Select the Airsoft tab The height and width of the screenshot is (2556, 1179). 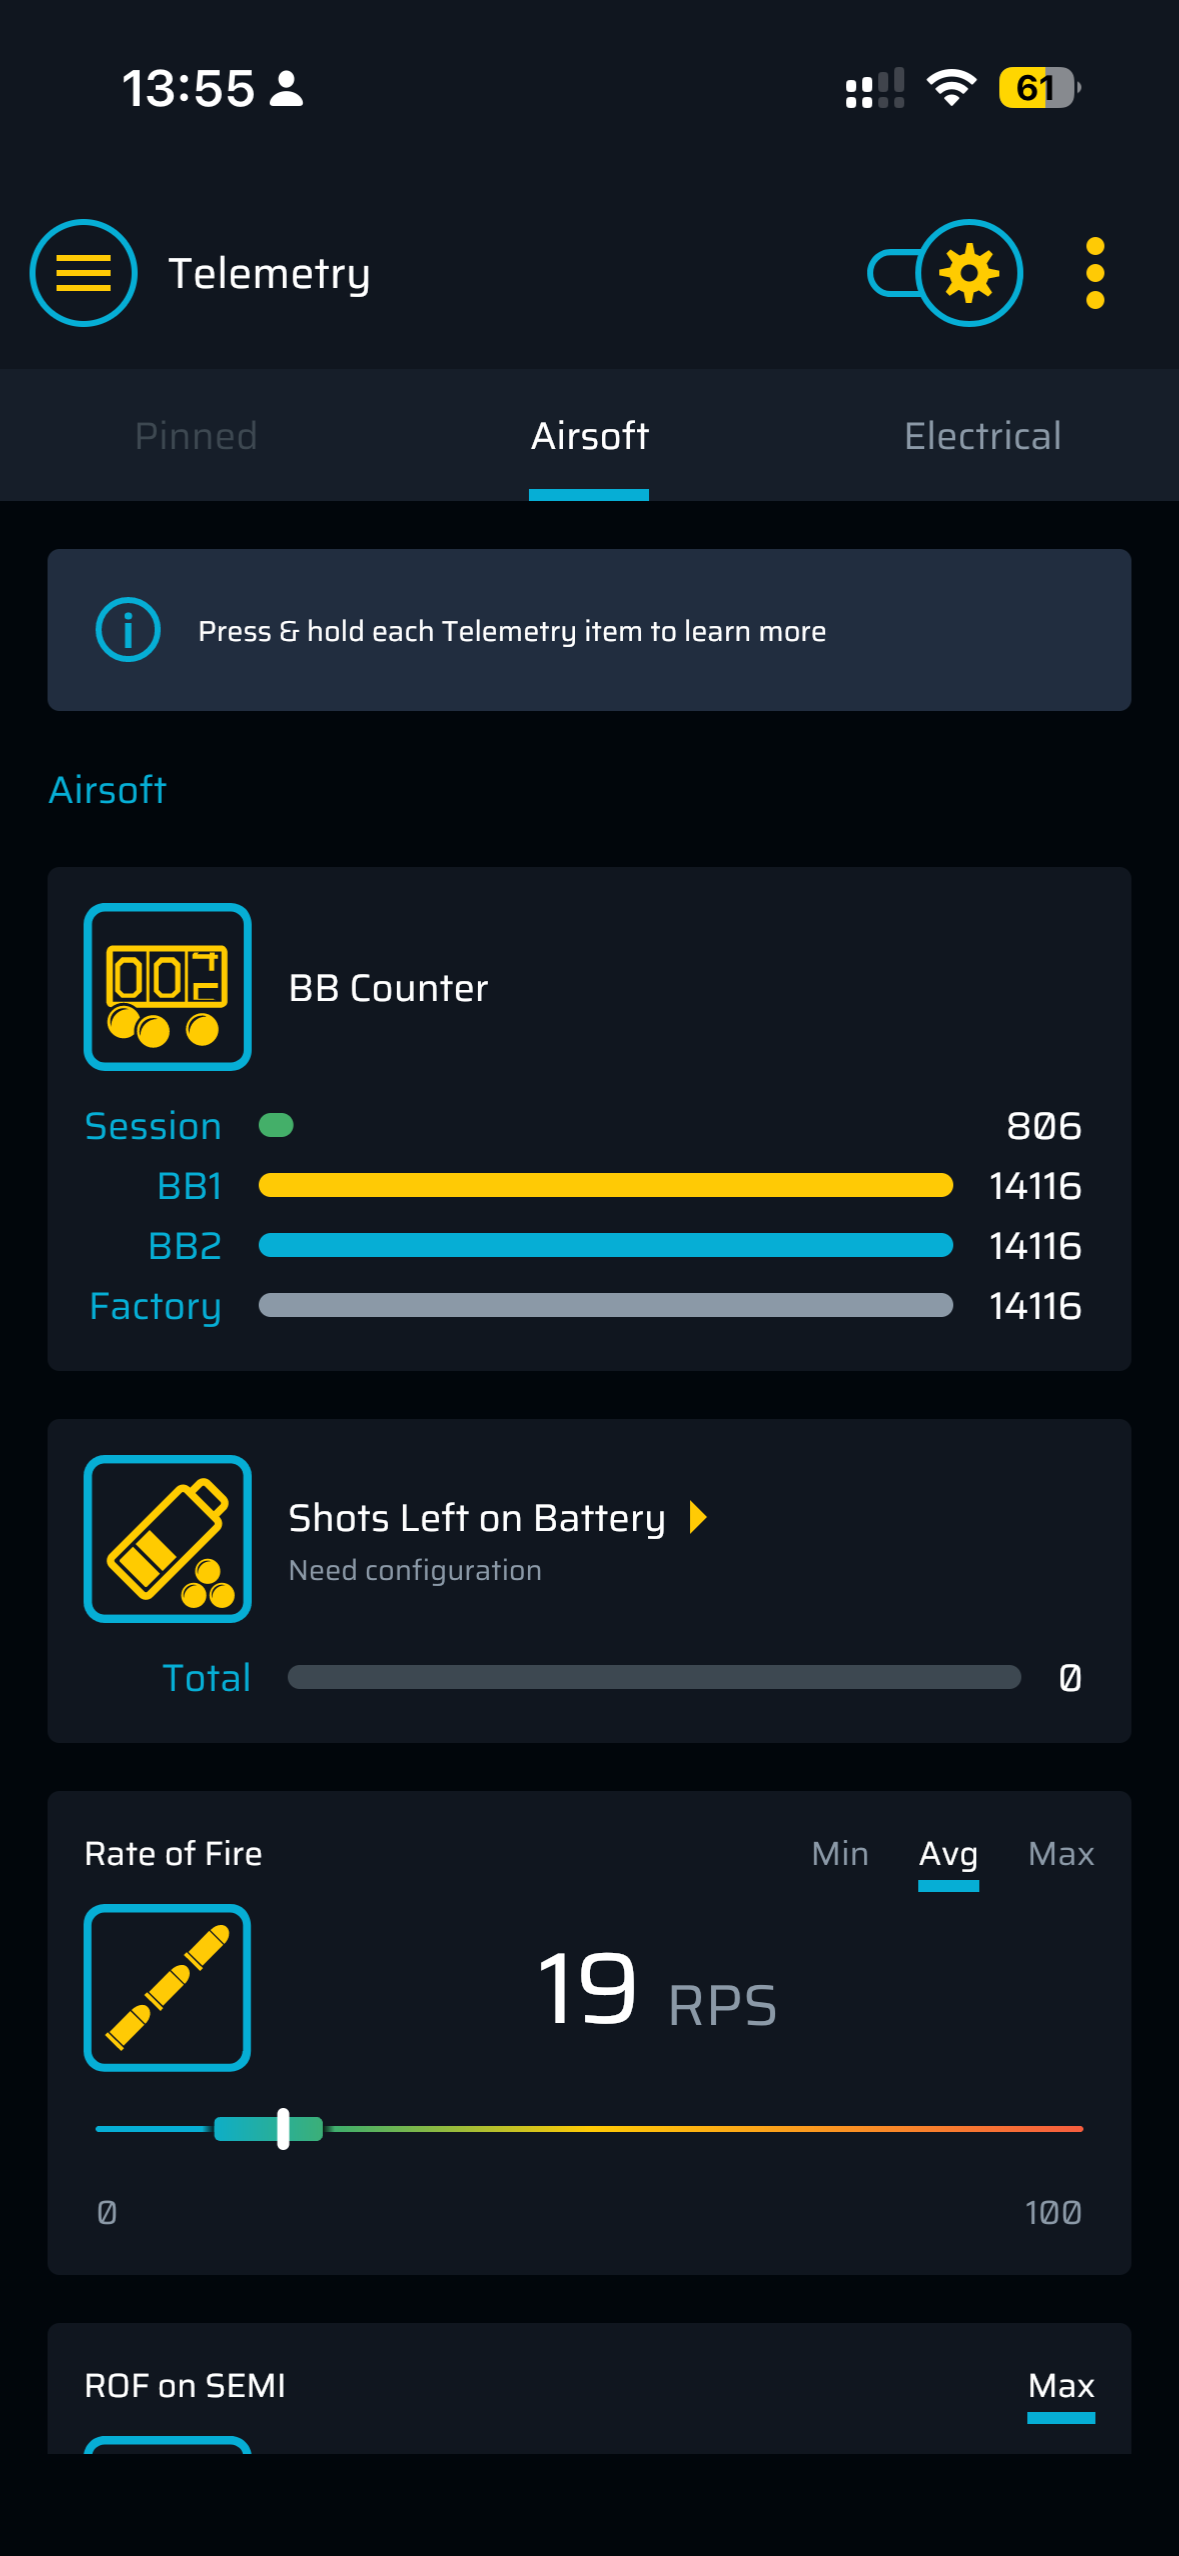(589, 436)
